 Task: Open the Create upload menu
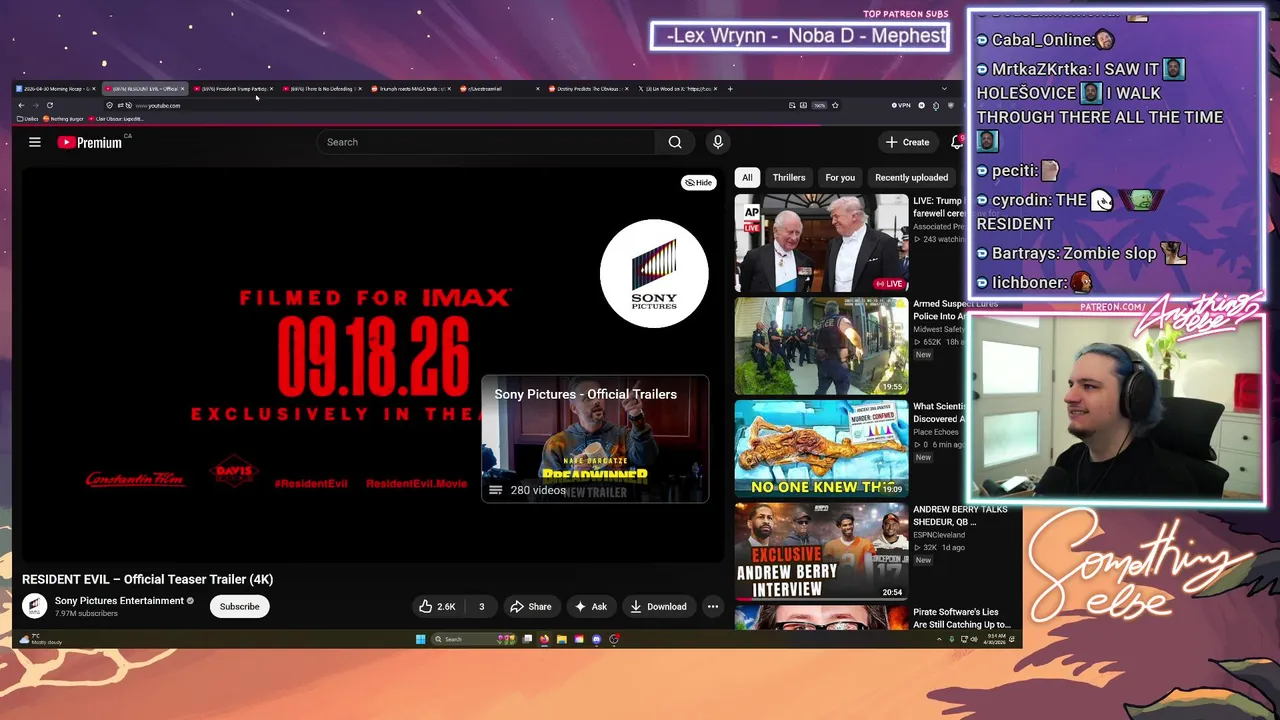pos(907,142)
